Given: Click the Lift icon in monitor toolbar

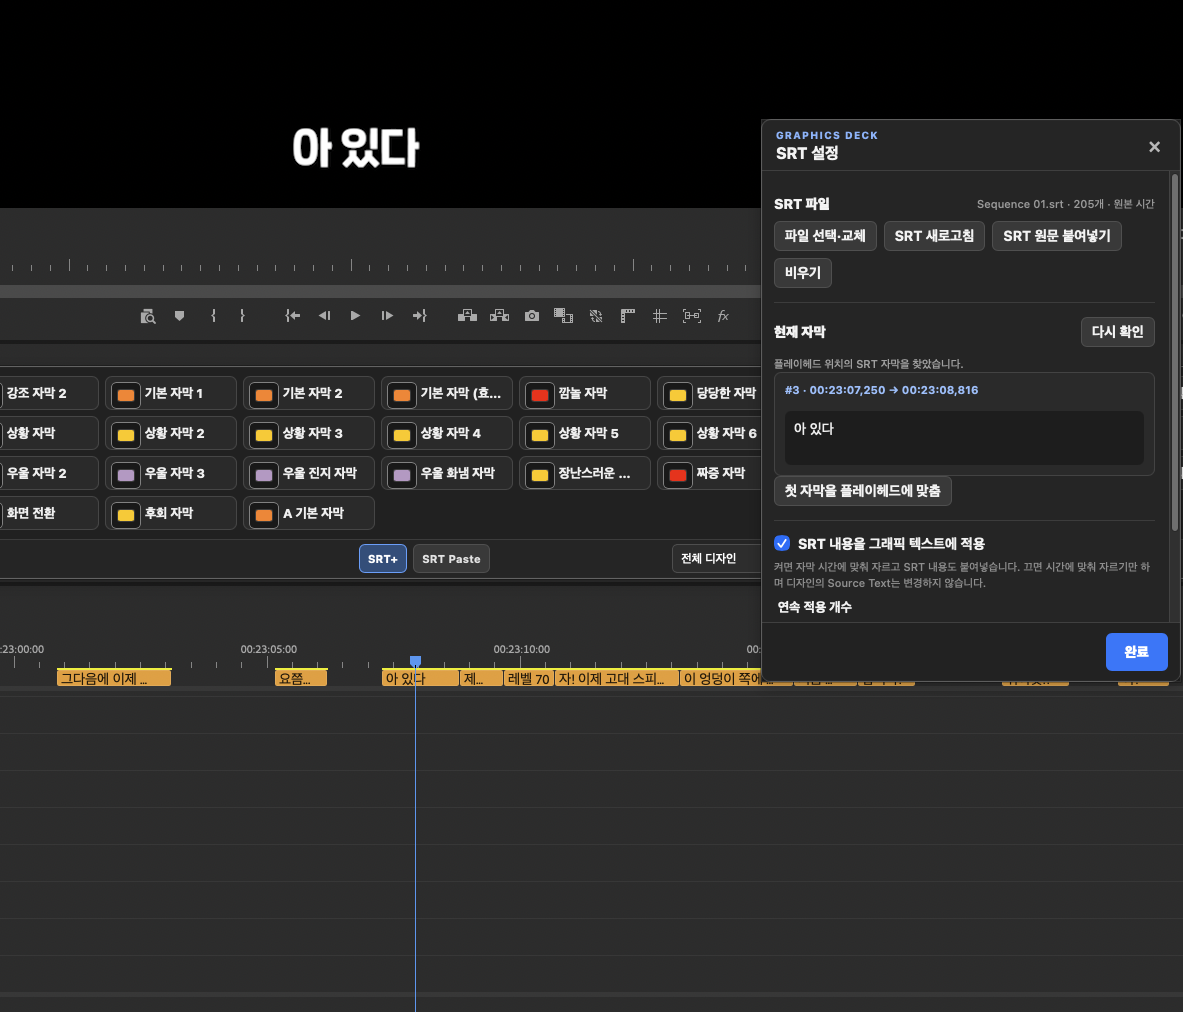Looking at the screenshot, I should (x=467, y=315).
